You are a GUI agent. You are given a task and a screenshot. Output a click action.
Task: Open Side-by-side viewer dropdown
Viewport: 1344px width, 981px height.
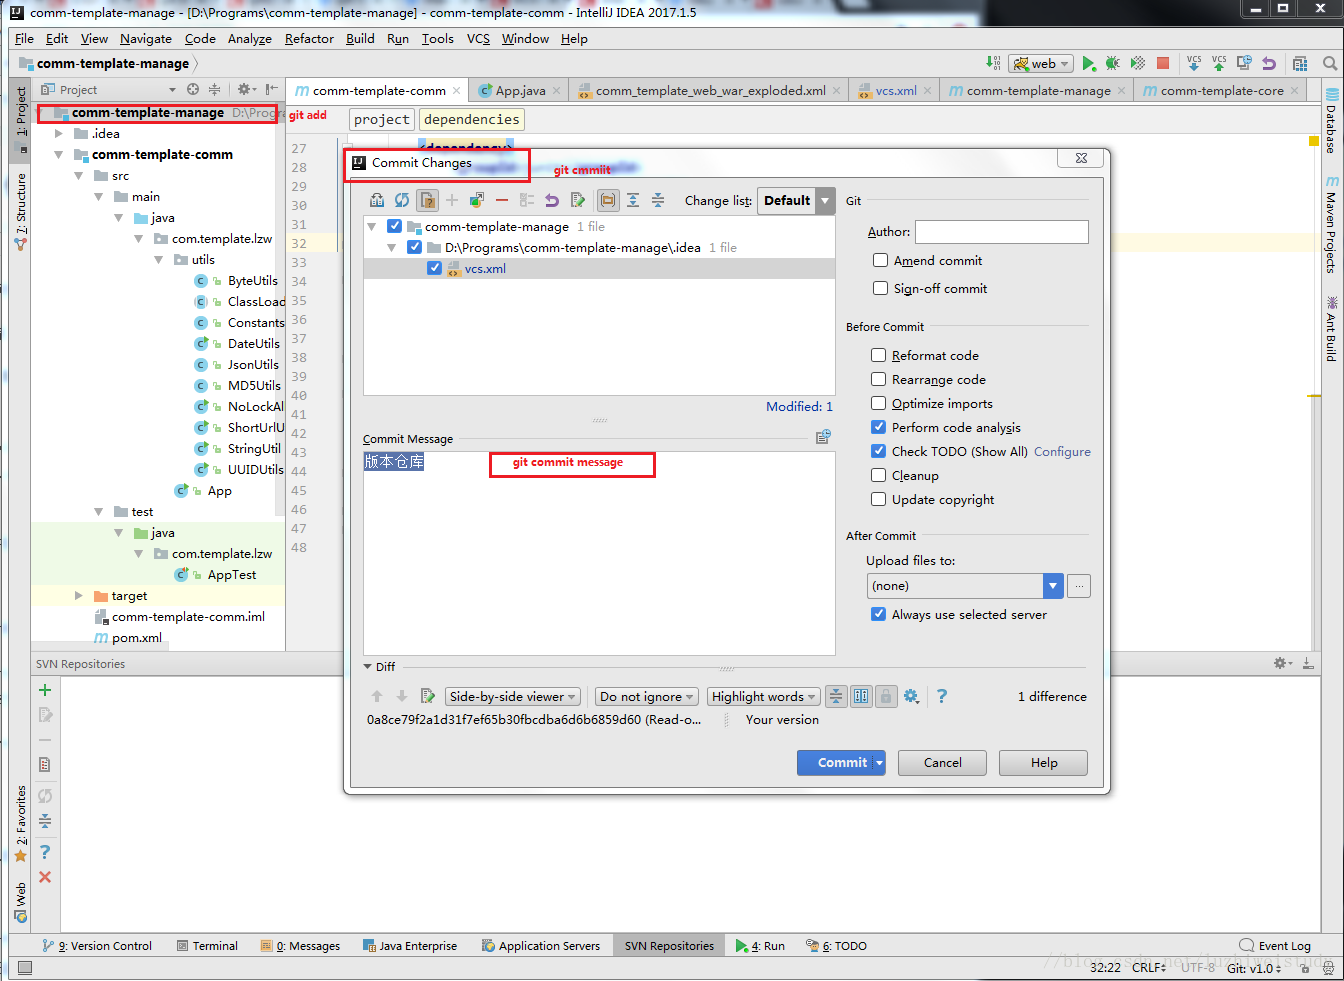pos(513,697)
